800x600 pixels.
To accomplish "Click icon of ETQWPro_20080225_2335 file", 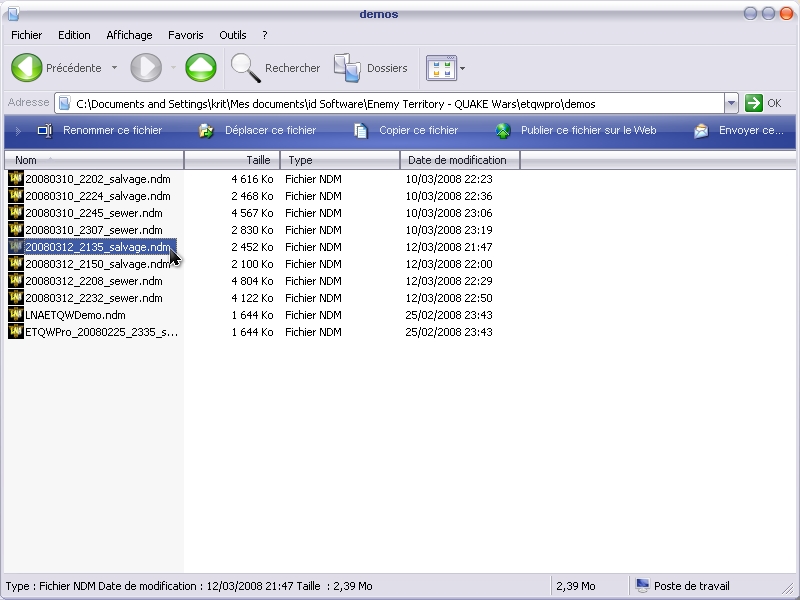I will [16, 332].
